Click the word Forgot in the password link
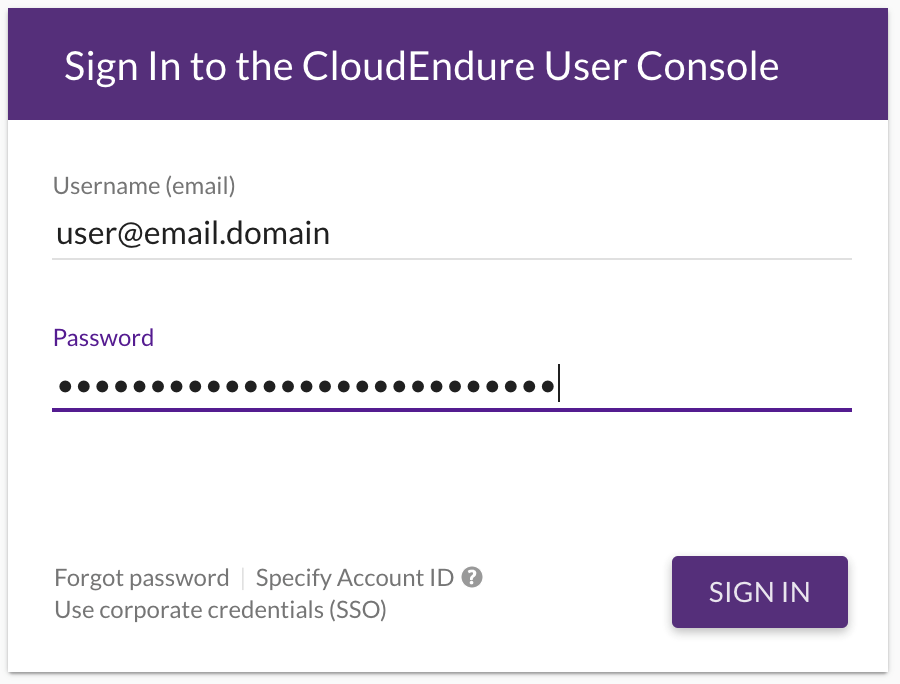This screenshot has width=900, height=684. [88, 578]
